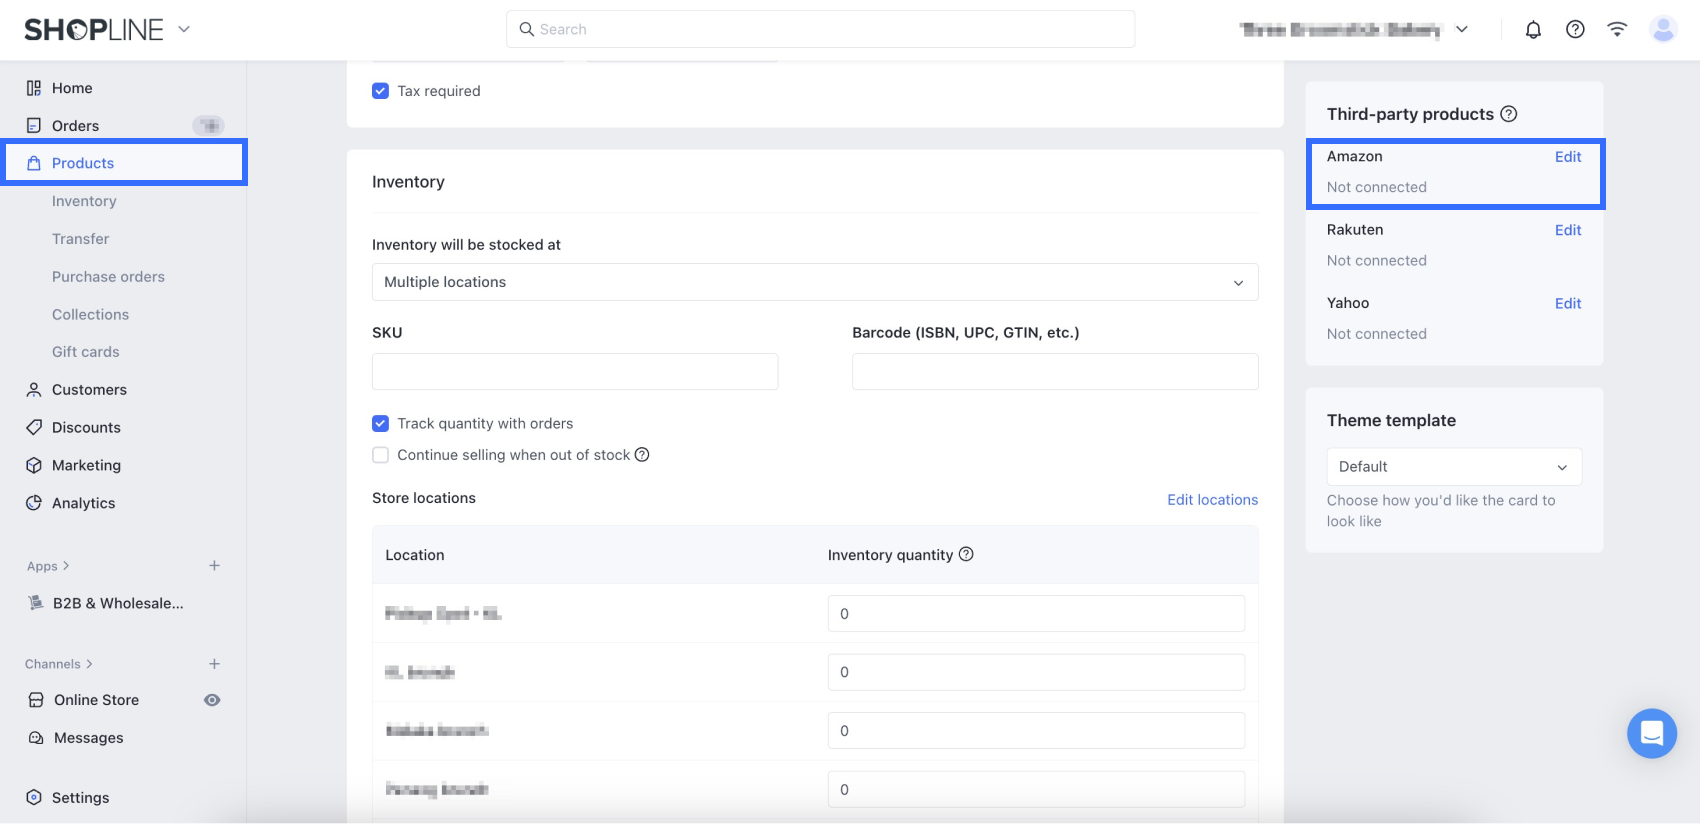This screenshot has height=824, width=1700.
Task: Preview Online Store via eye icon
Action: point(212,700)
